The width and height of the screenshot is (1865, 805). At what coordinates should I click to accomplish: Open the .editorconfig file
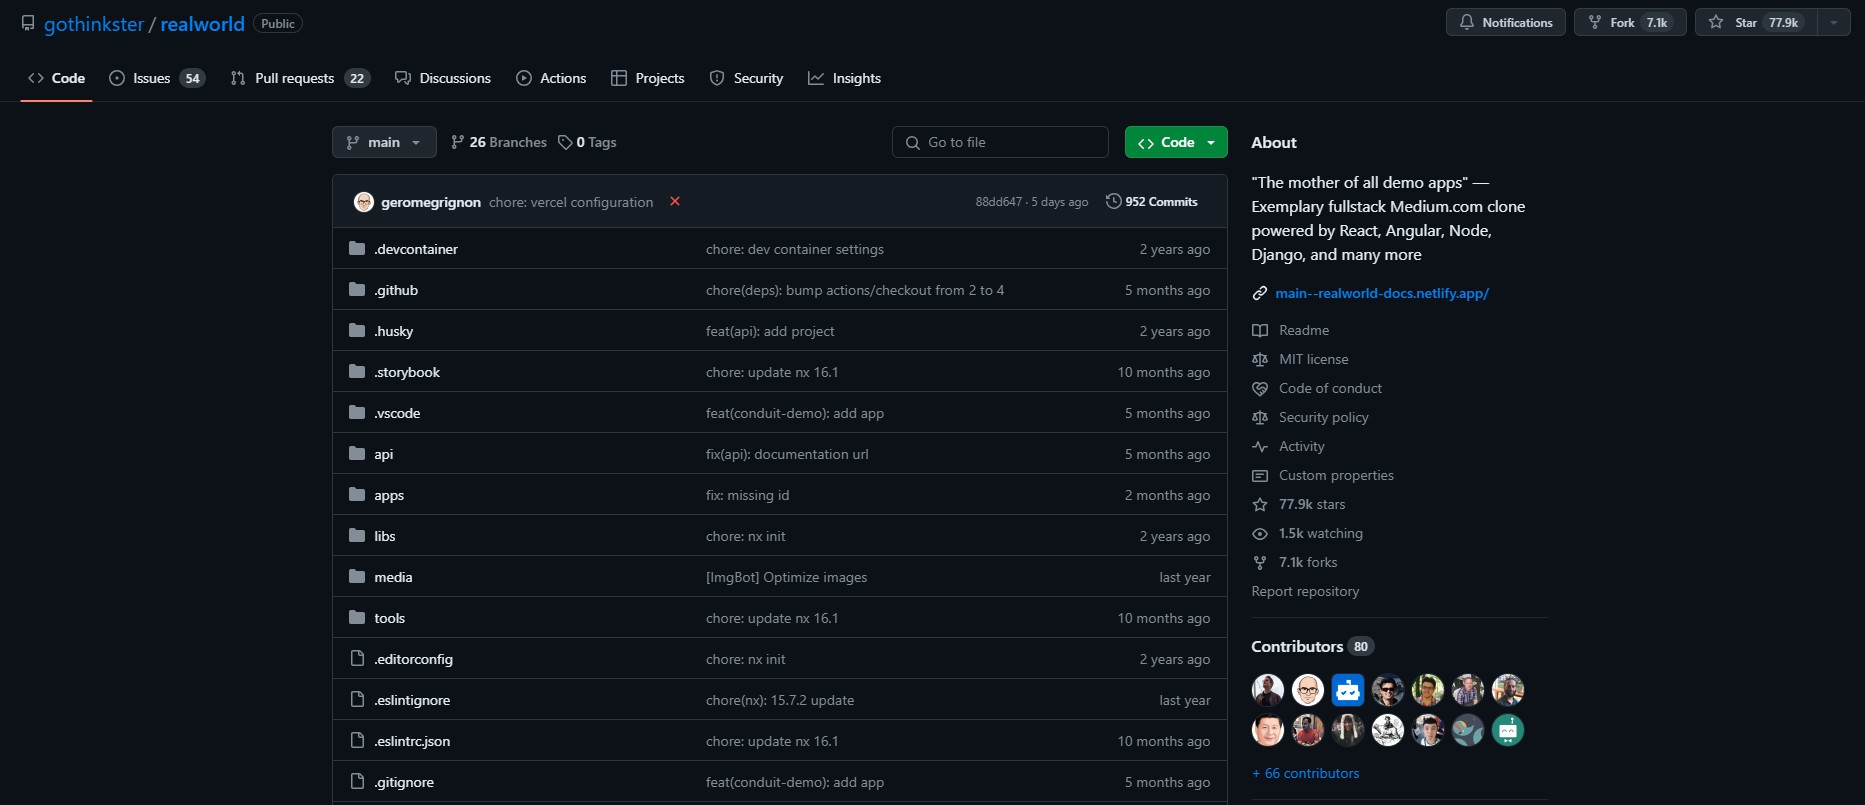point(414,659)
